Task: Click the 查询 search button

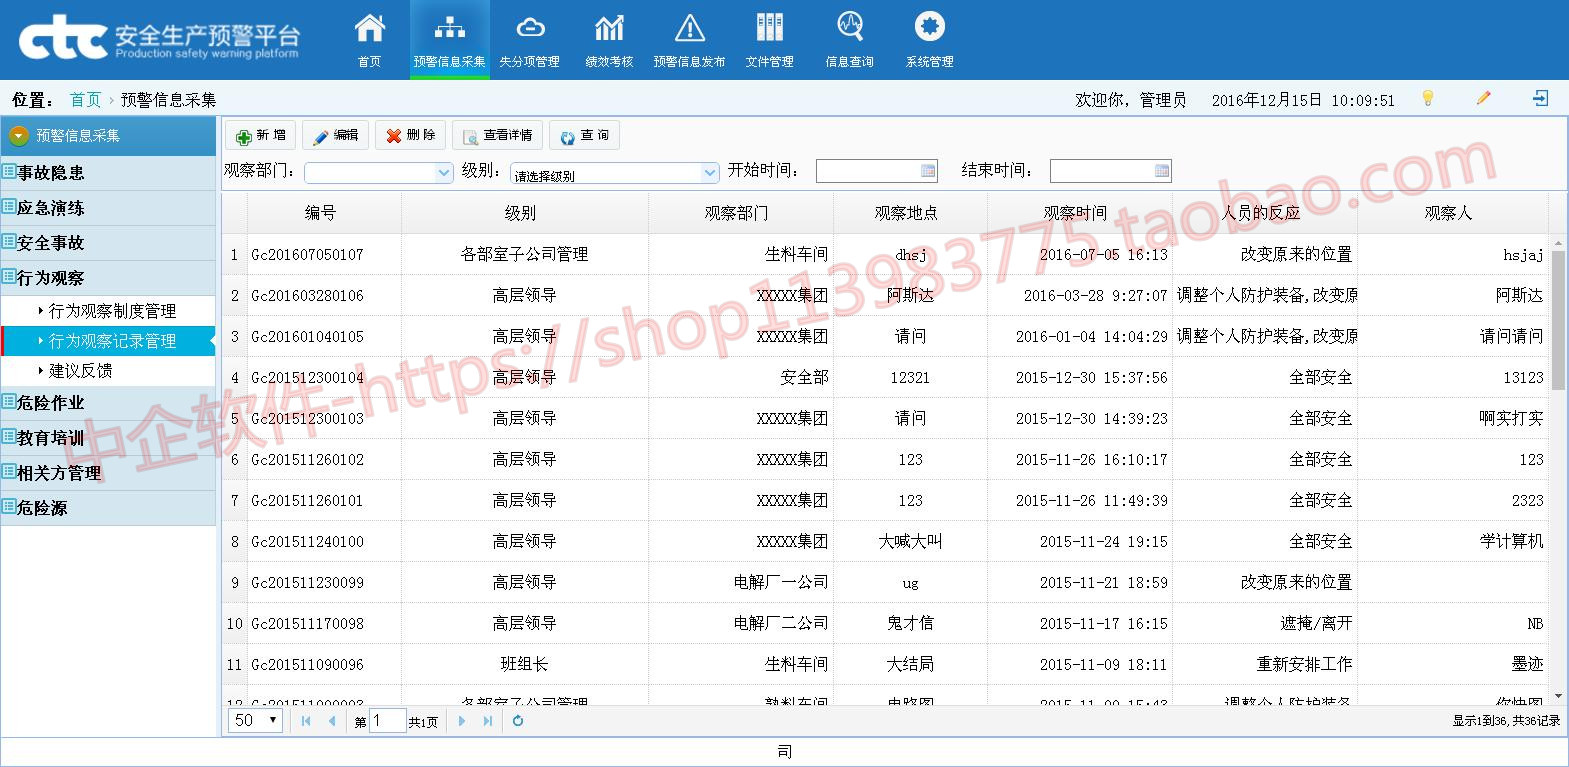Action: [x=584, y=135]
